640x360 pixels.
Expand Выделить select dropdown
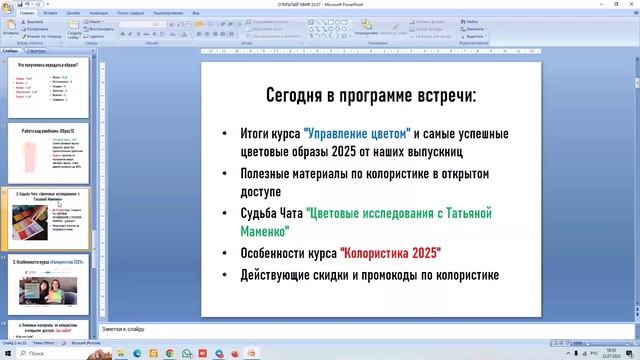pyautogui.click(x=473, y=36)
